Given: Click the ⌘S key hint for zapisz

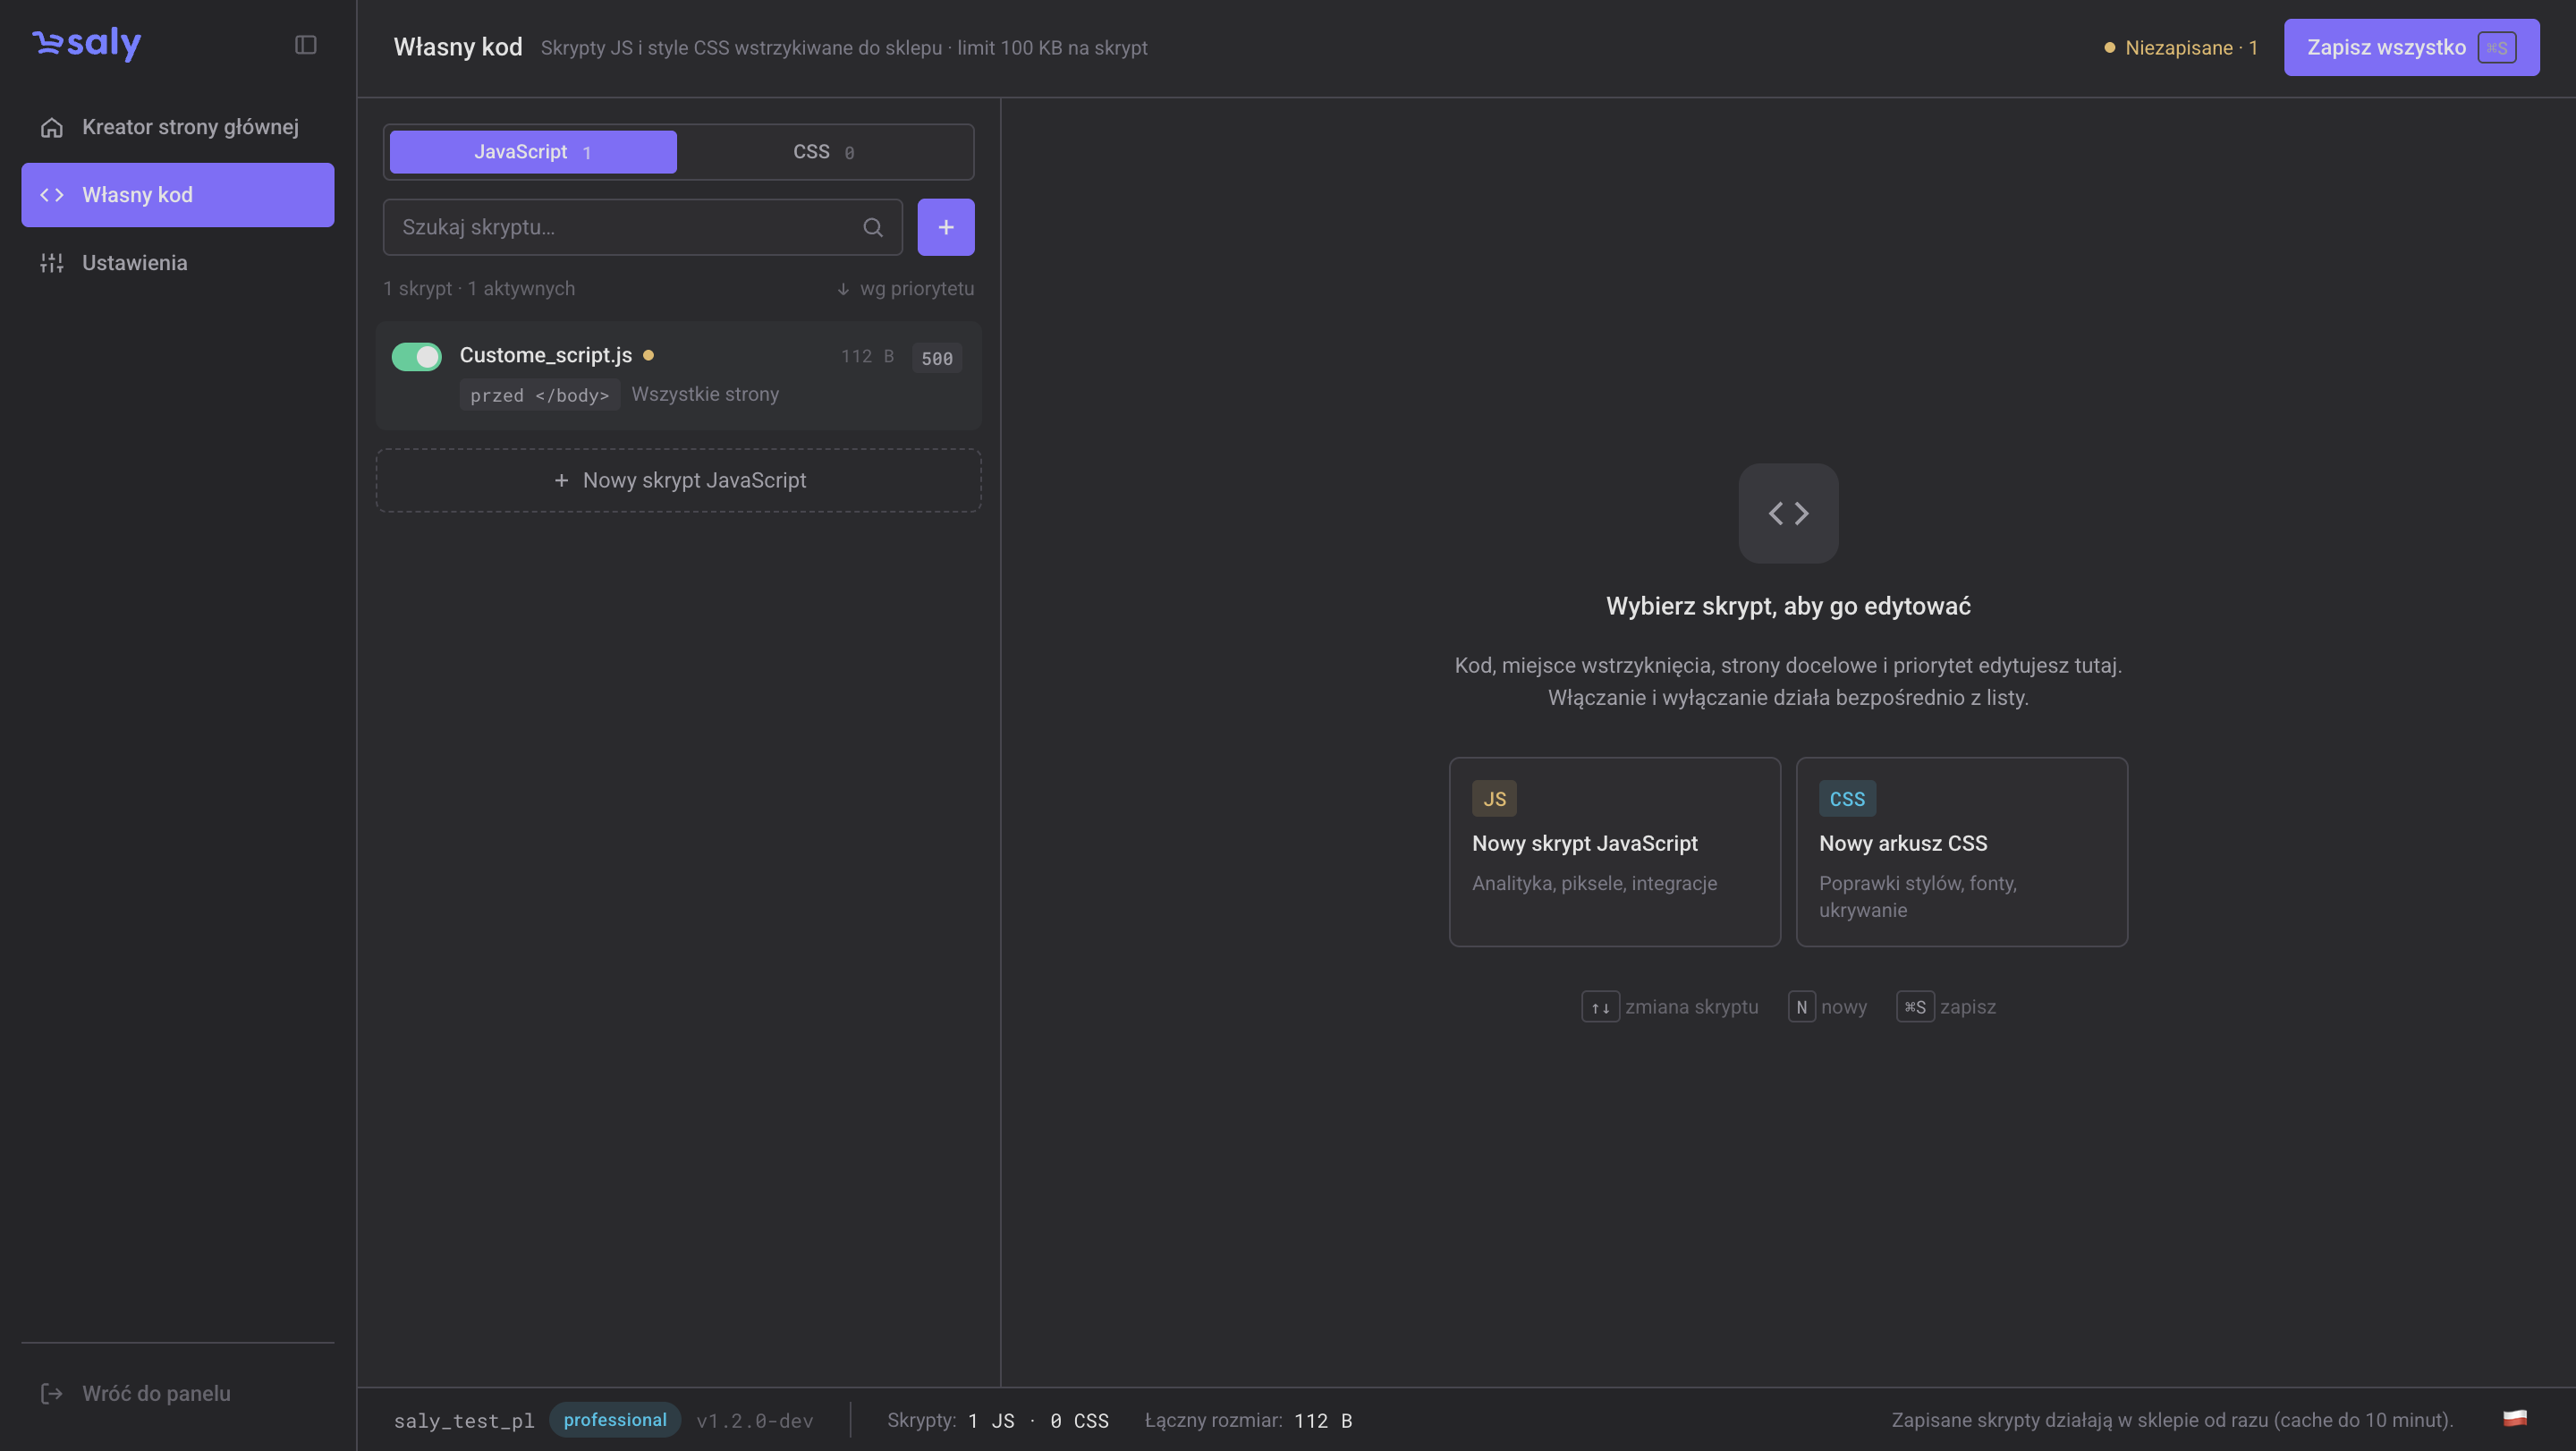Looking at the screenshot, I should click(1915, 1007).
